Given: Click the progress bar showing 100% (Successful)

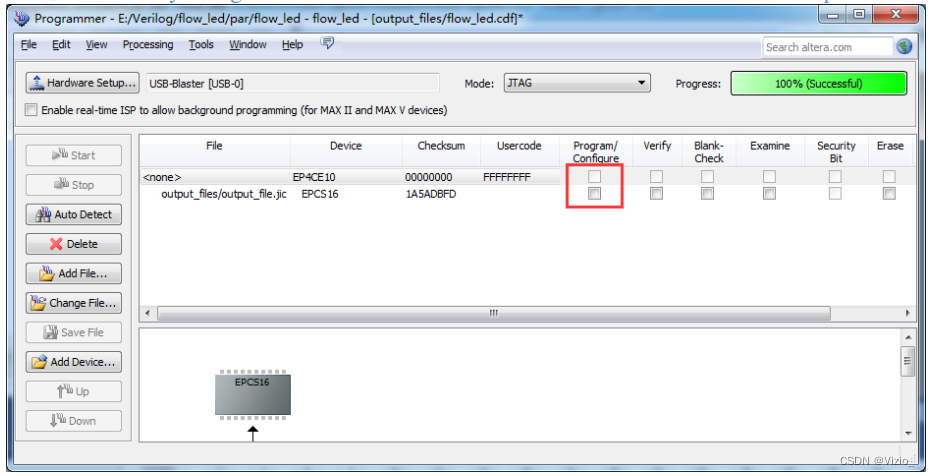Looking at the screenshot, I should coord(818,84).
